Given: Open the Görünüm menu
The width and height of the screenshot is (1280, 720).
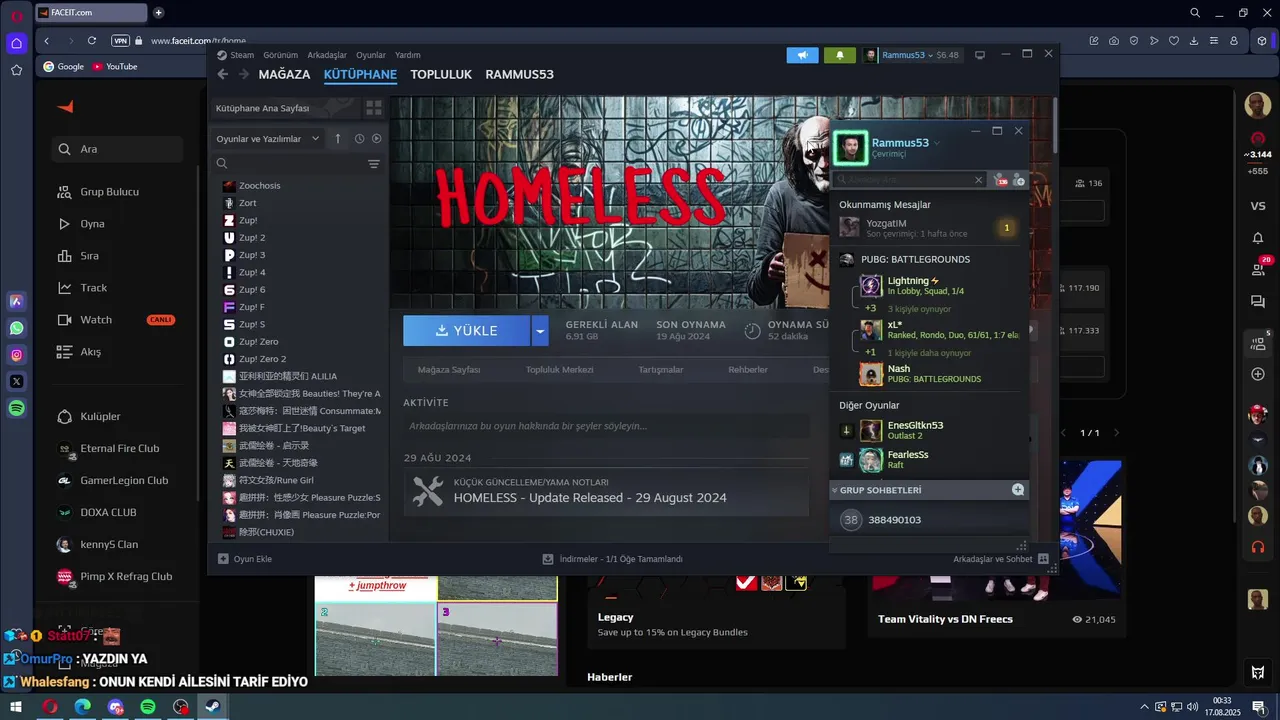Looking at the screenshot, I should click(280, 55).
